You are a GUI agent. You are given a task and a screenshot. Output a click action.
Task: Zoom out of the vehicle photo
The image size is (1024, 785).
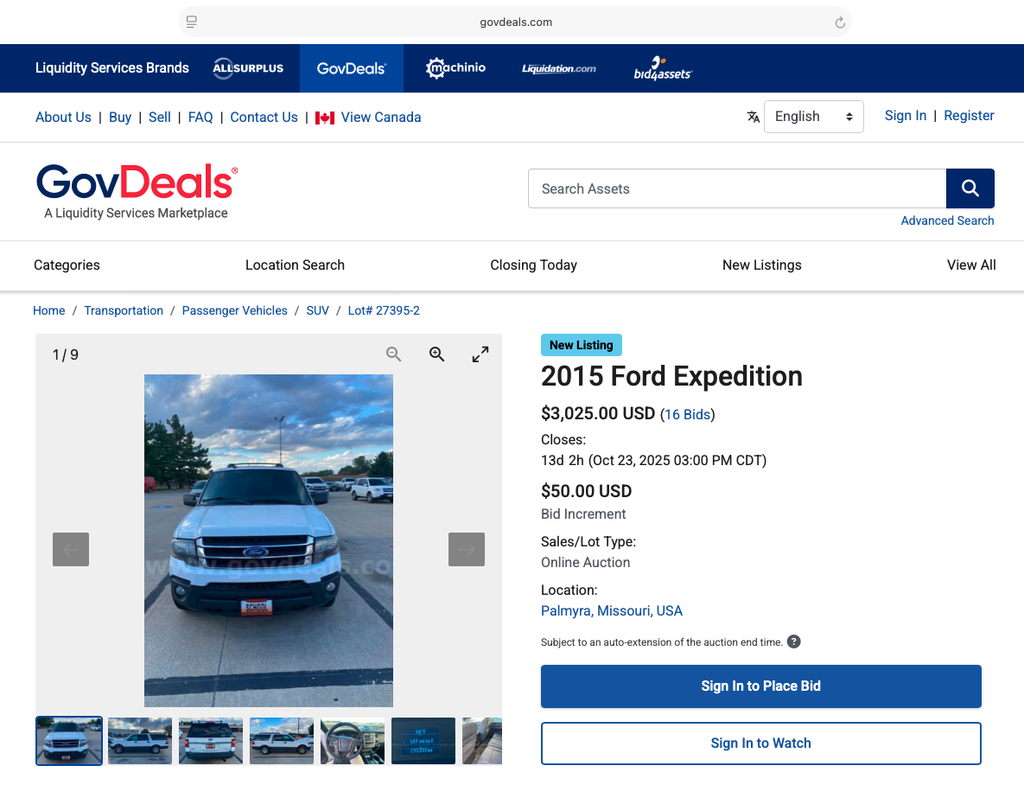394,354
